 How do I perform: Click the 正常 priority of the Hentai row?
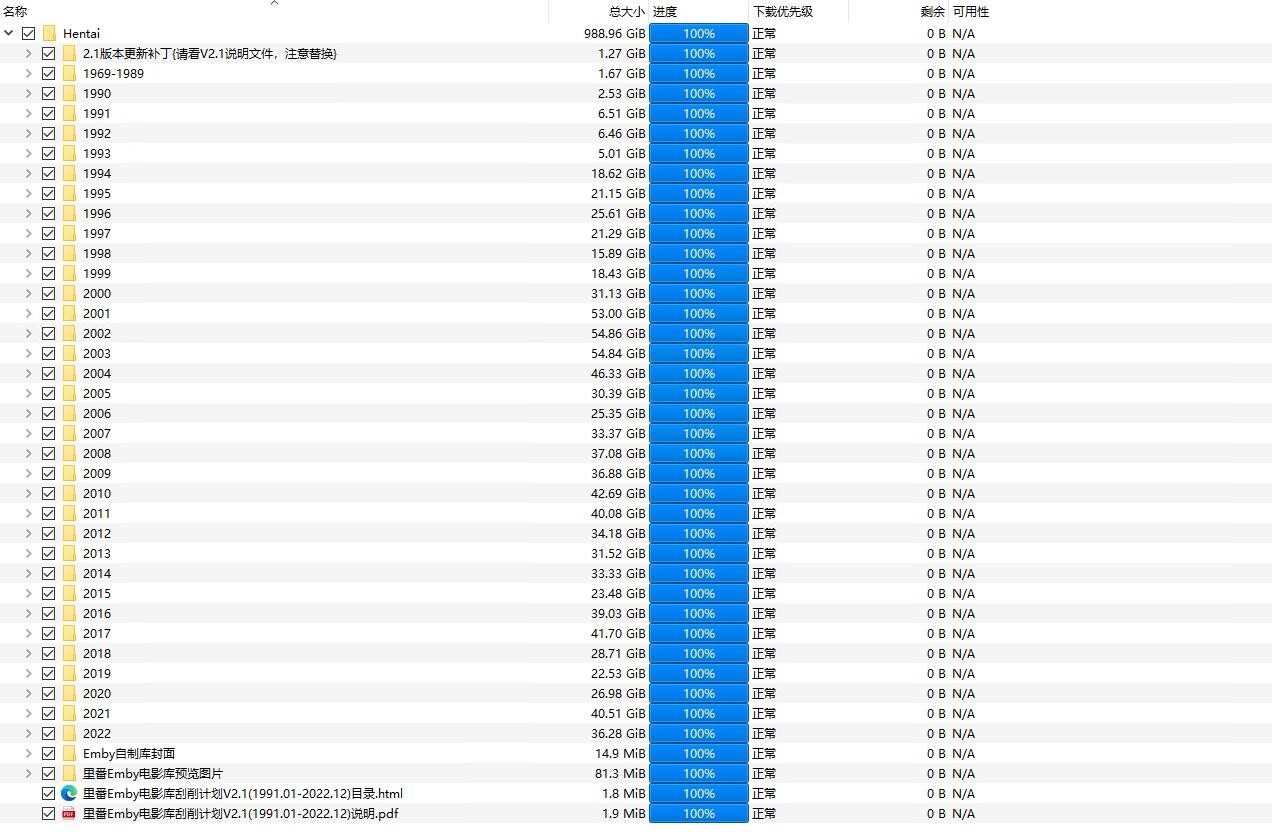[x=764, y=33]
